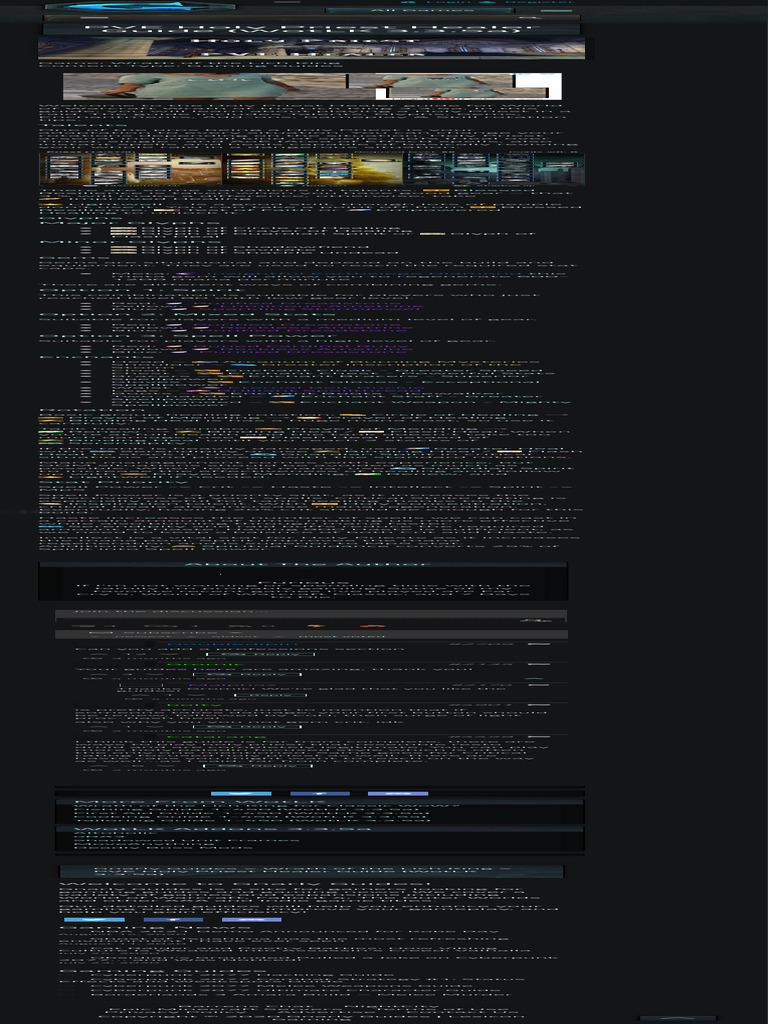Click the purple Discord button under Welcome to Gnarly Guides
This screenshot has height=1024, width=768.
[x=251, y=920]
